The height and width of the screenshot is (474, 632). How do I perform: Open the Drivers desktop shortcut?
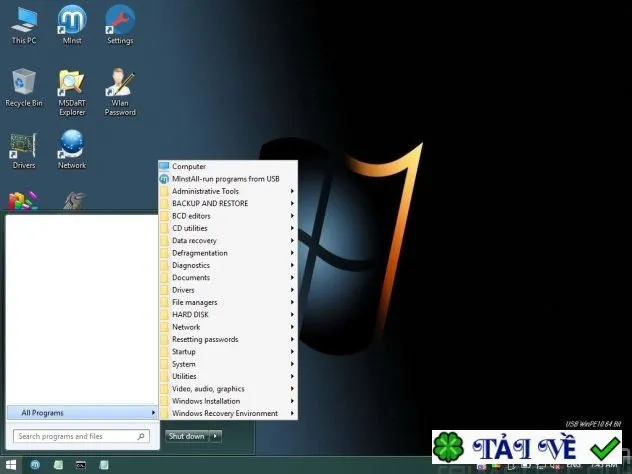click(x=23, y=150)
